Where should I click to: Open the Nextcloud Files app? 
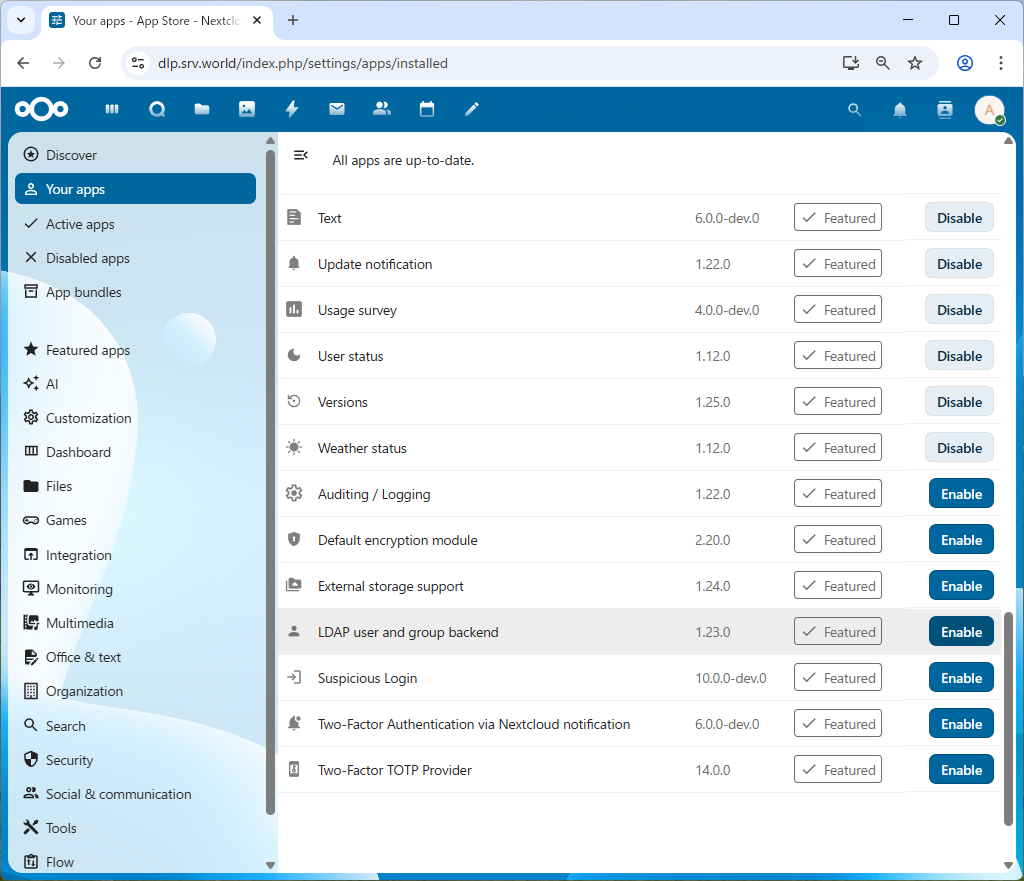click(201, 109)
